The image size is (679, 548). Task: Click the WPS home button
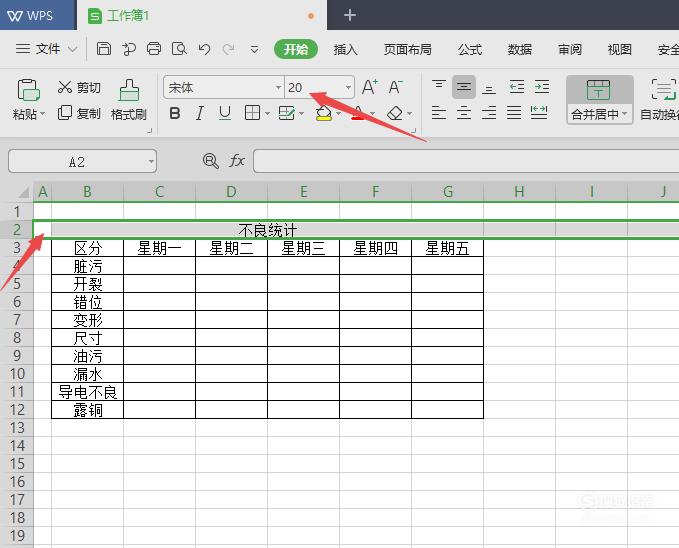(x=38, y=15)
